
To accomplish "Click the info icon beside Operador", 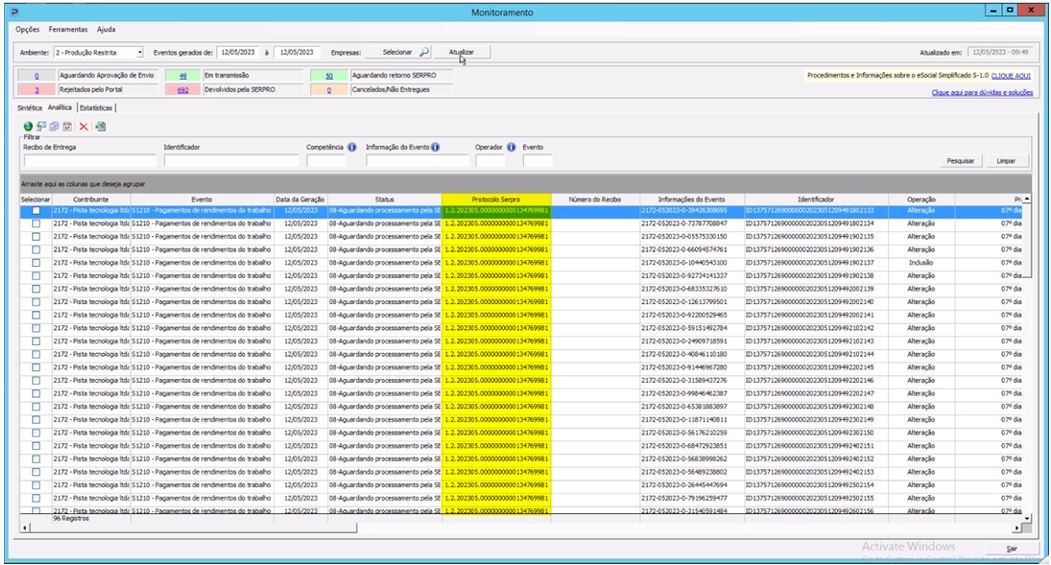I will click(x=511, y=147).
